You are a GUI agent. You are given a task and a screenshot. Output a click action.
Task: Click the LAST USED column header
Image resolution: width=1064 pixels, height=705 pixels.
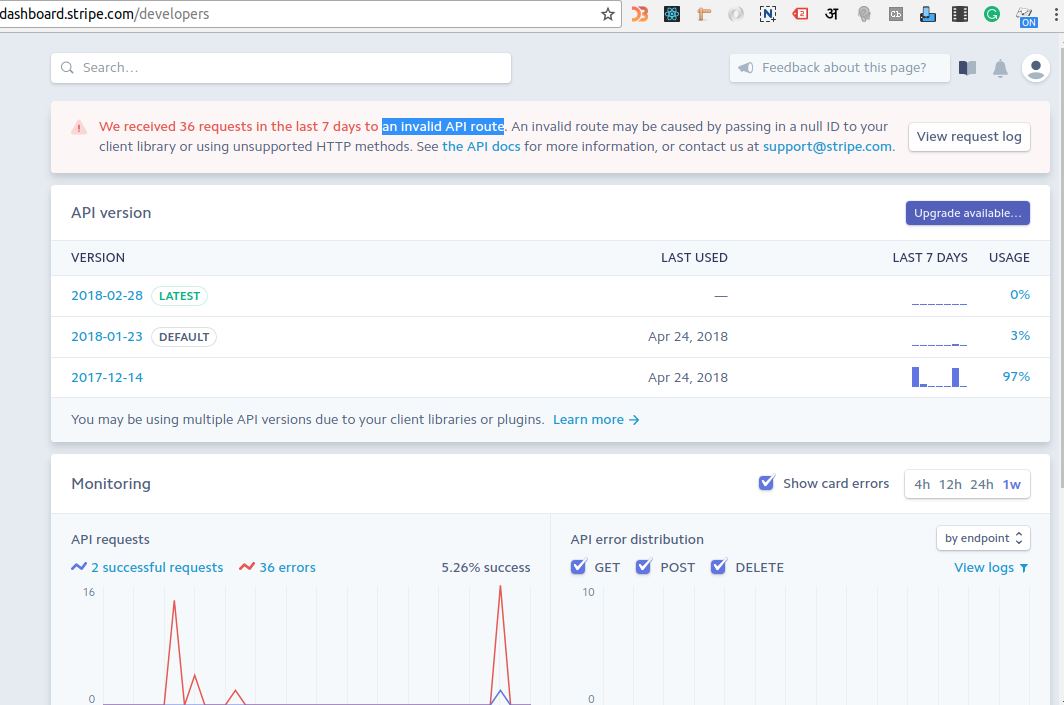point(694,257)
